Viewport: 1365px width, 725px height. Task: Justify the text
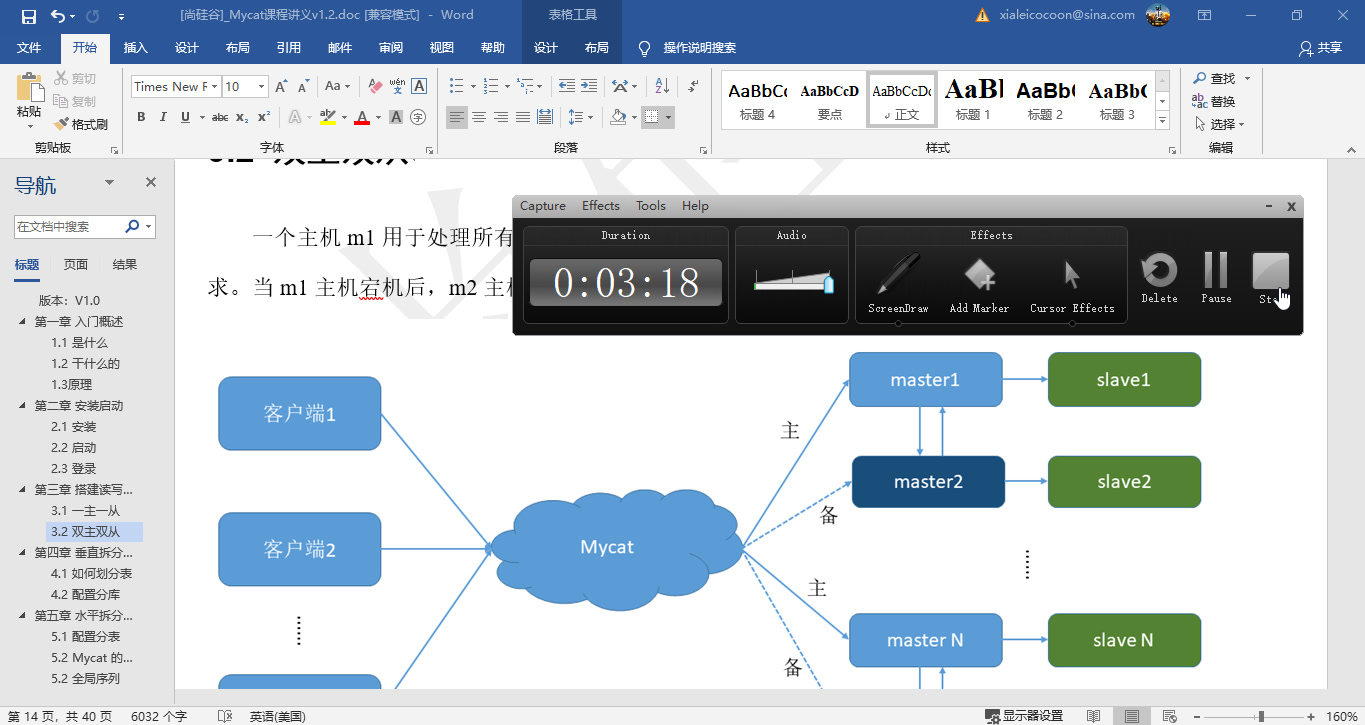coord(523,117)
